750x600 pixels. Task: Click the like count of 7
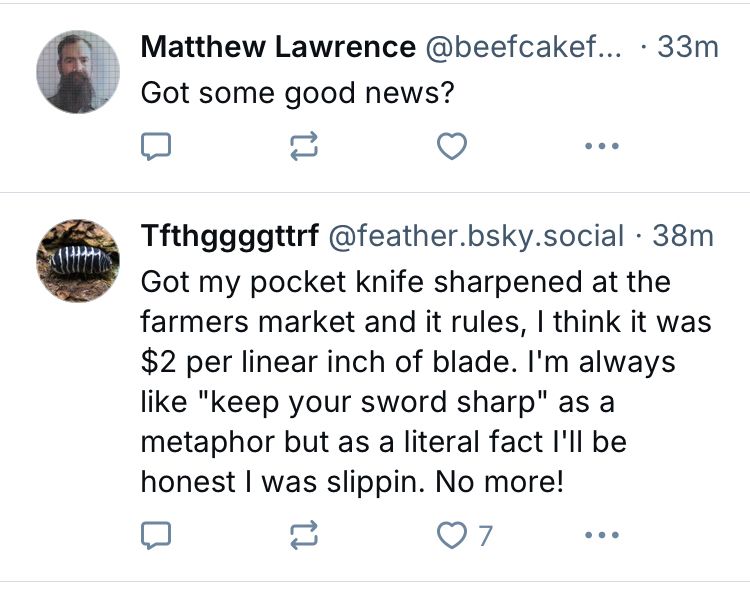pyautogui.click(x=485, y=536)
